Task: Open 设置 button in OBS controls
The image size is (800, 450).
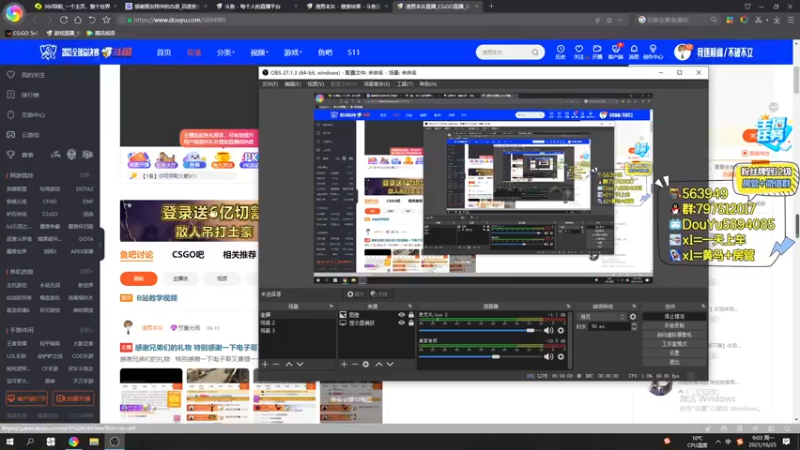Action: coord(674,353)
